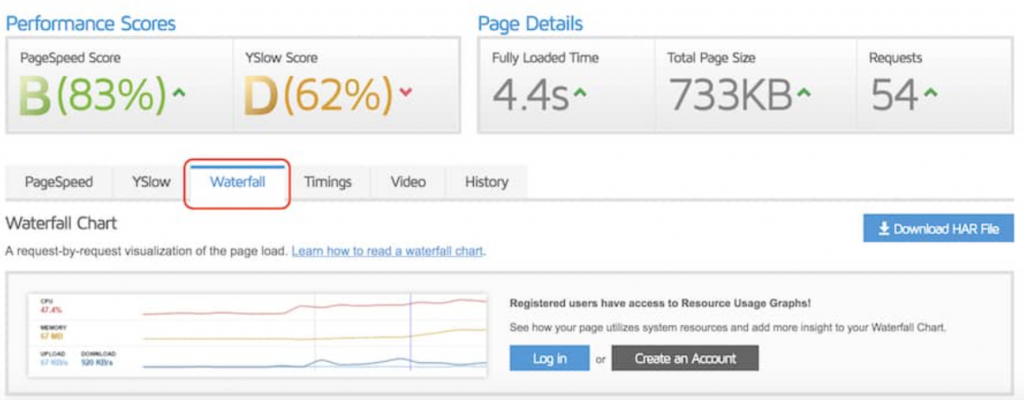Open the Timings tab
This screenshot has height=400, width=1024.
[x=328, y=182]
